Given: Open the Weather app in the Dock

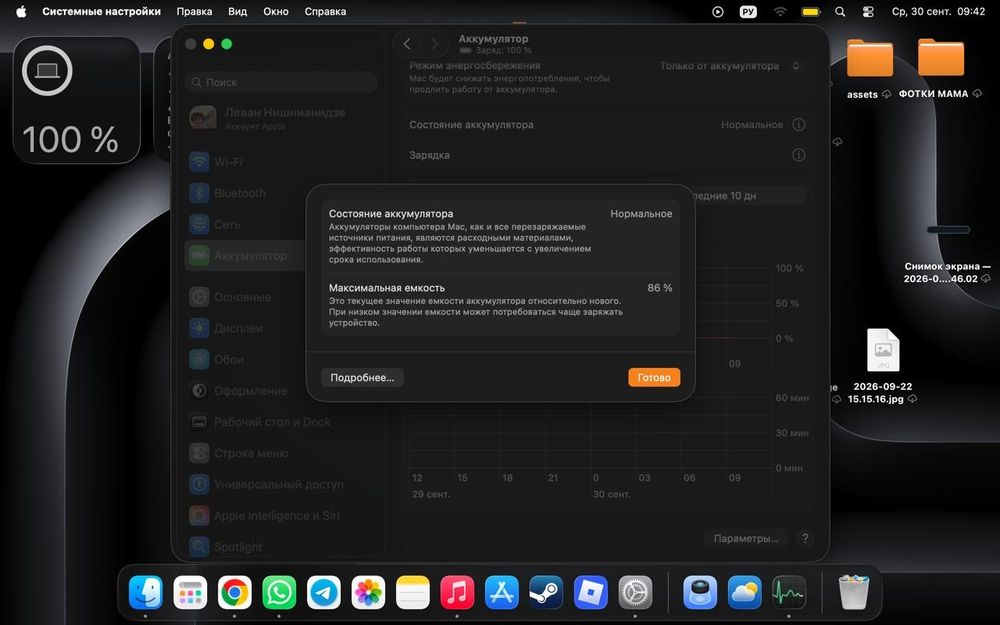Looking at the screenshot, I should coord(744,592).
